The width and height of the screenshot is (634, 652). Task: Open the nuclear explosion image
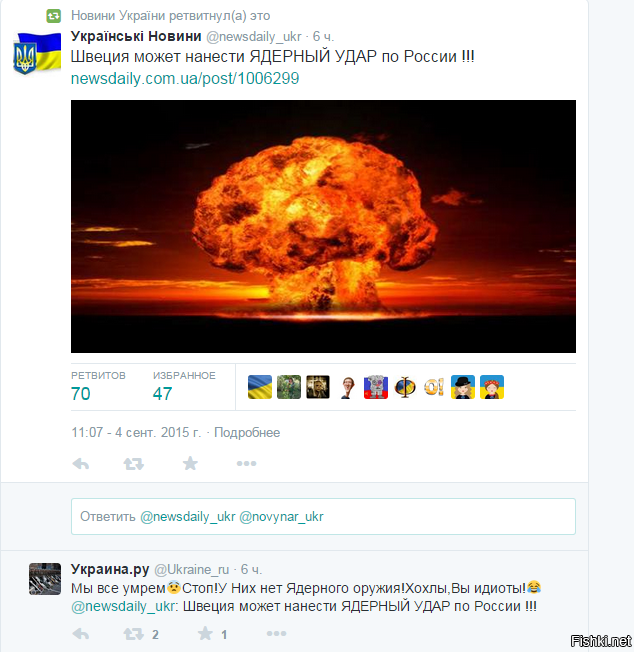pyautogui.click(x=323, y=226)
